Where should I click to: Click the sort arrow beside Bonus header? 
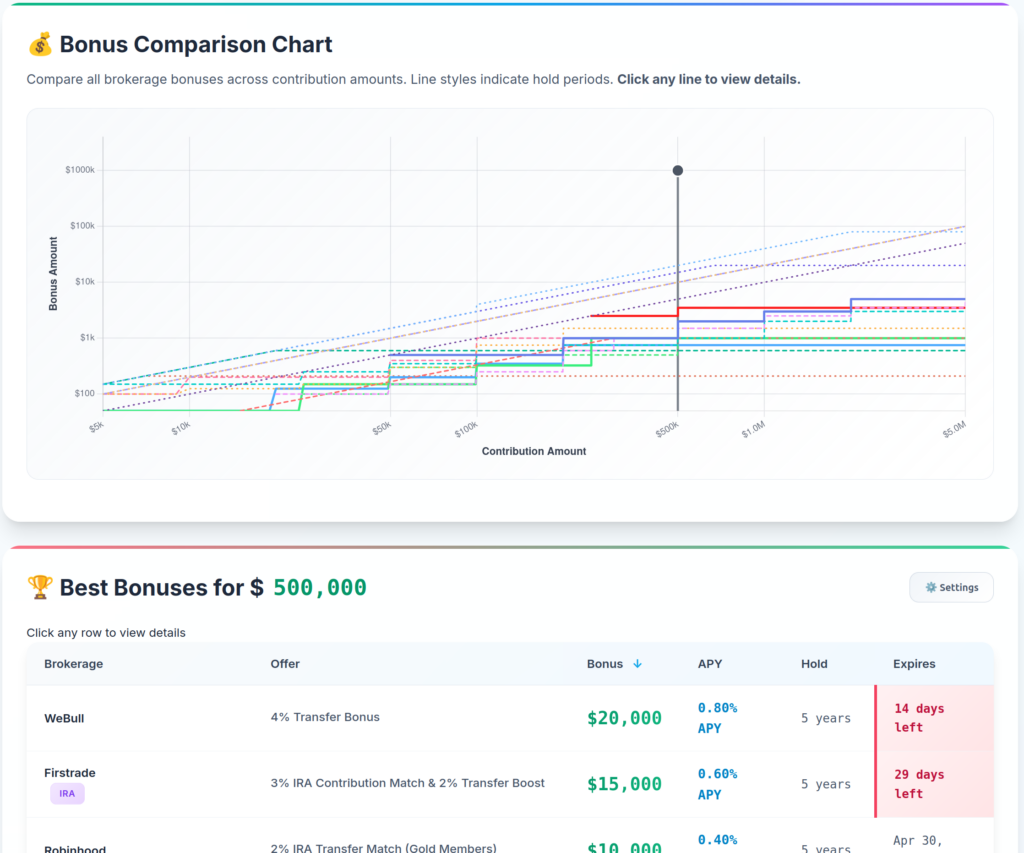point(638,664)
